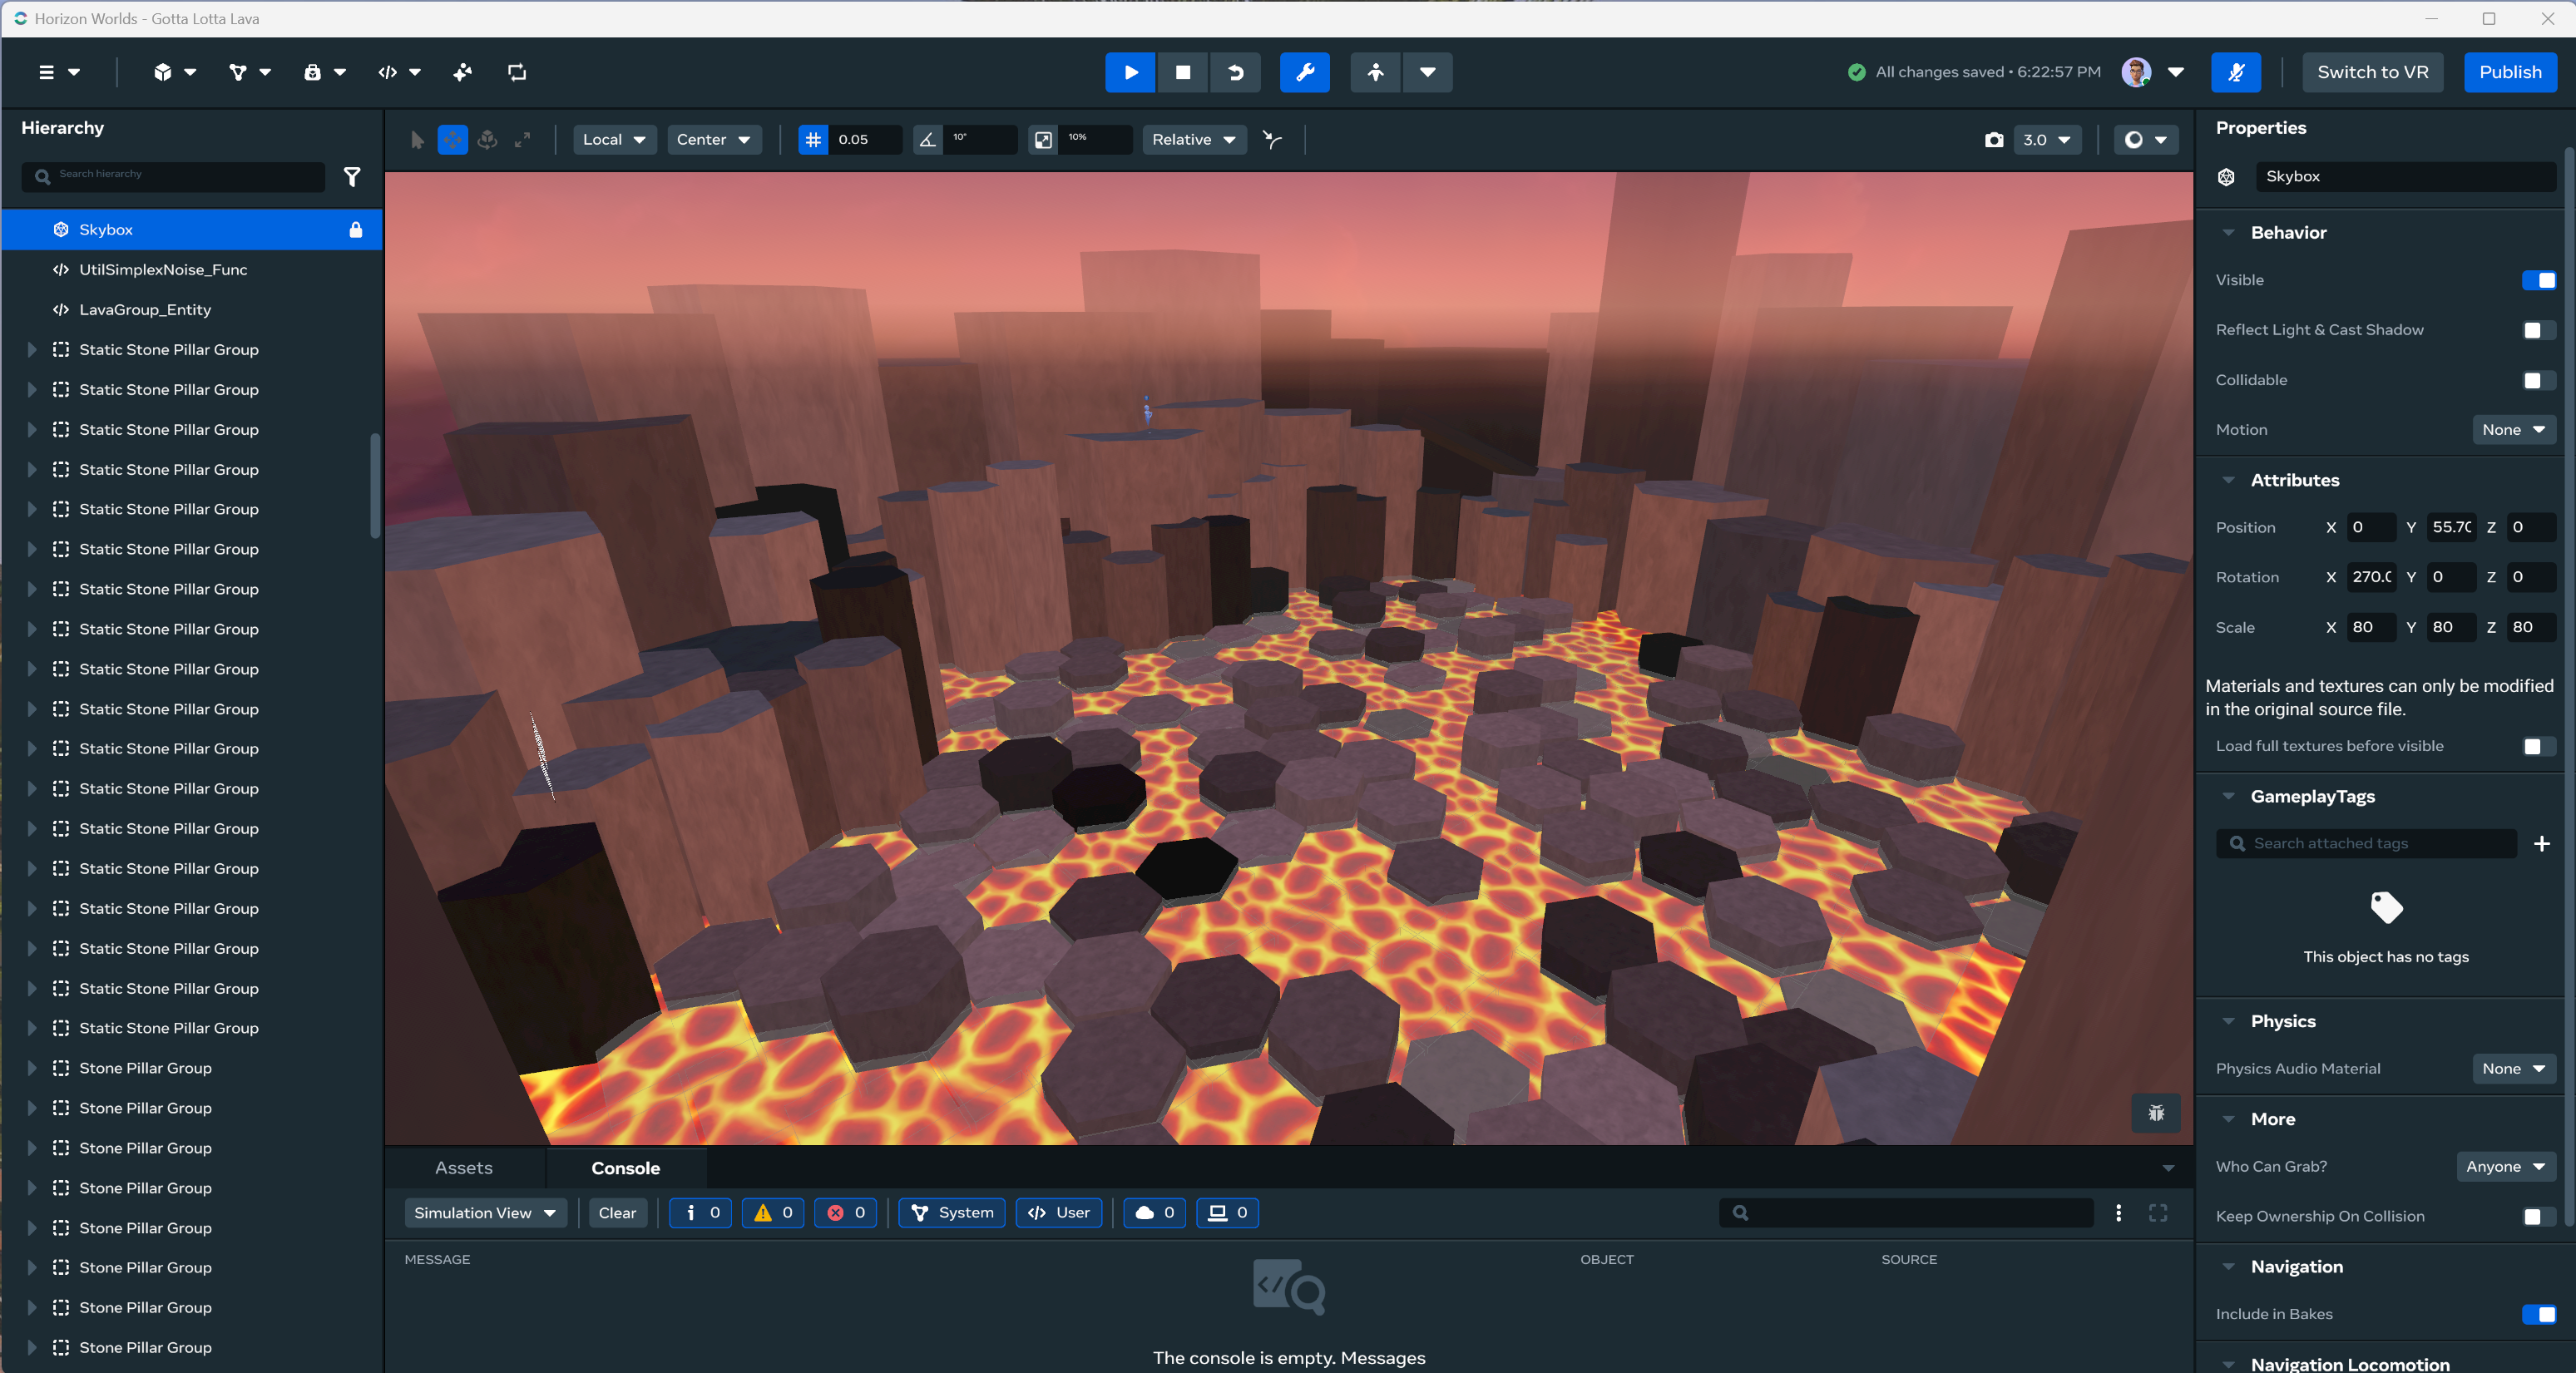Expand the first Static Stone Pillar Group

pos(32,350)
